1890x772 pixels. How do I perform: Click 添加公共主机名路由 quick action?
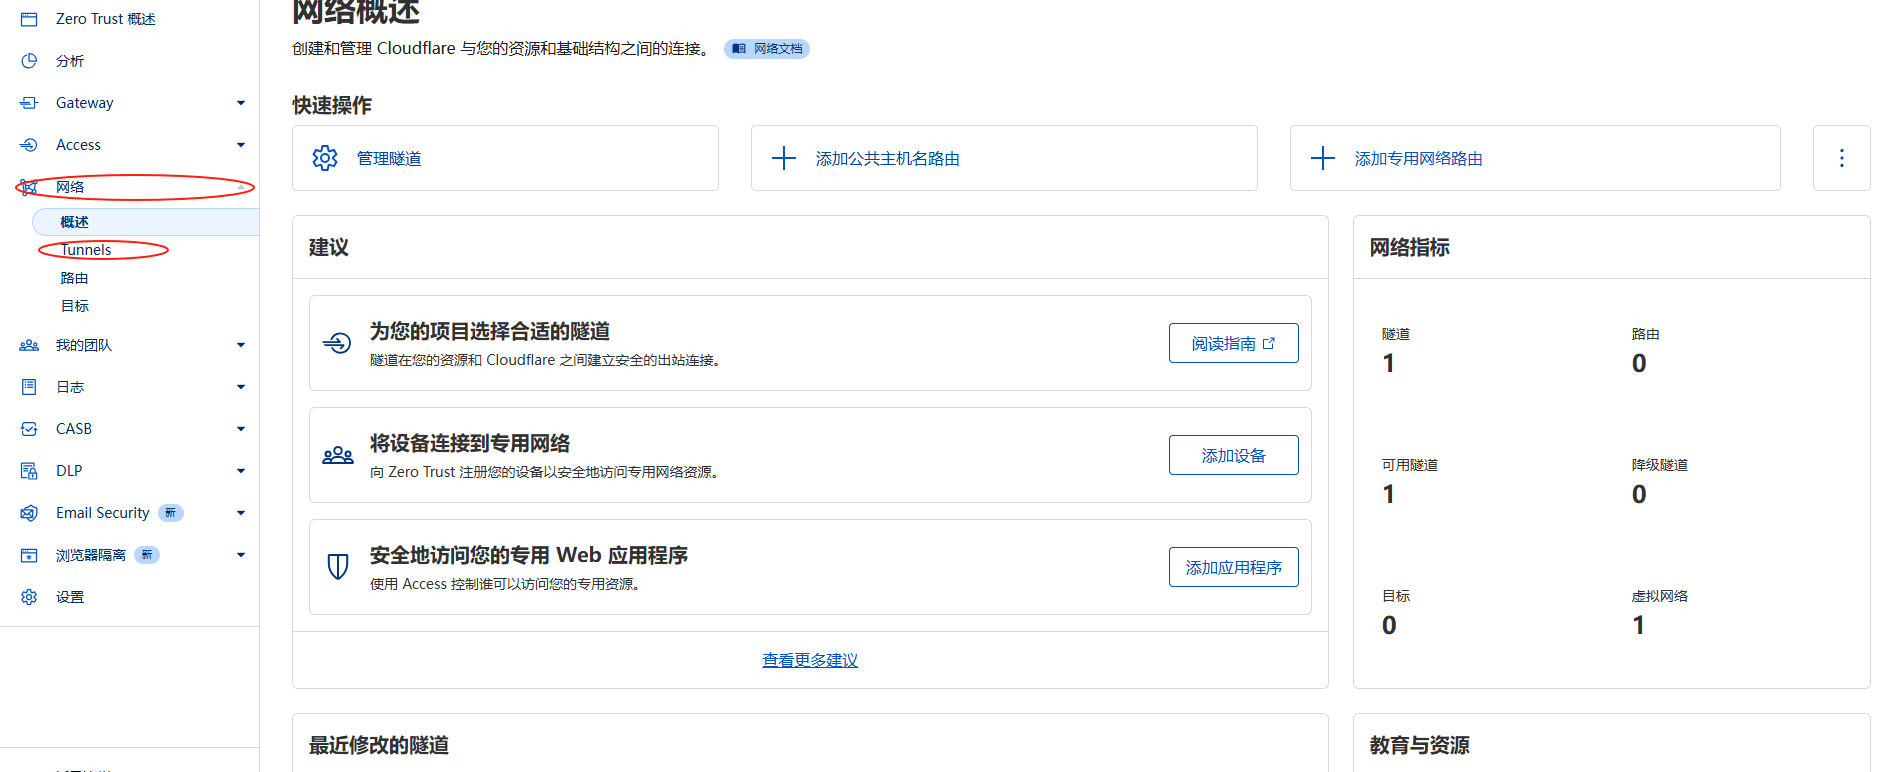tap(1004, 158)
